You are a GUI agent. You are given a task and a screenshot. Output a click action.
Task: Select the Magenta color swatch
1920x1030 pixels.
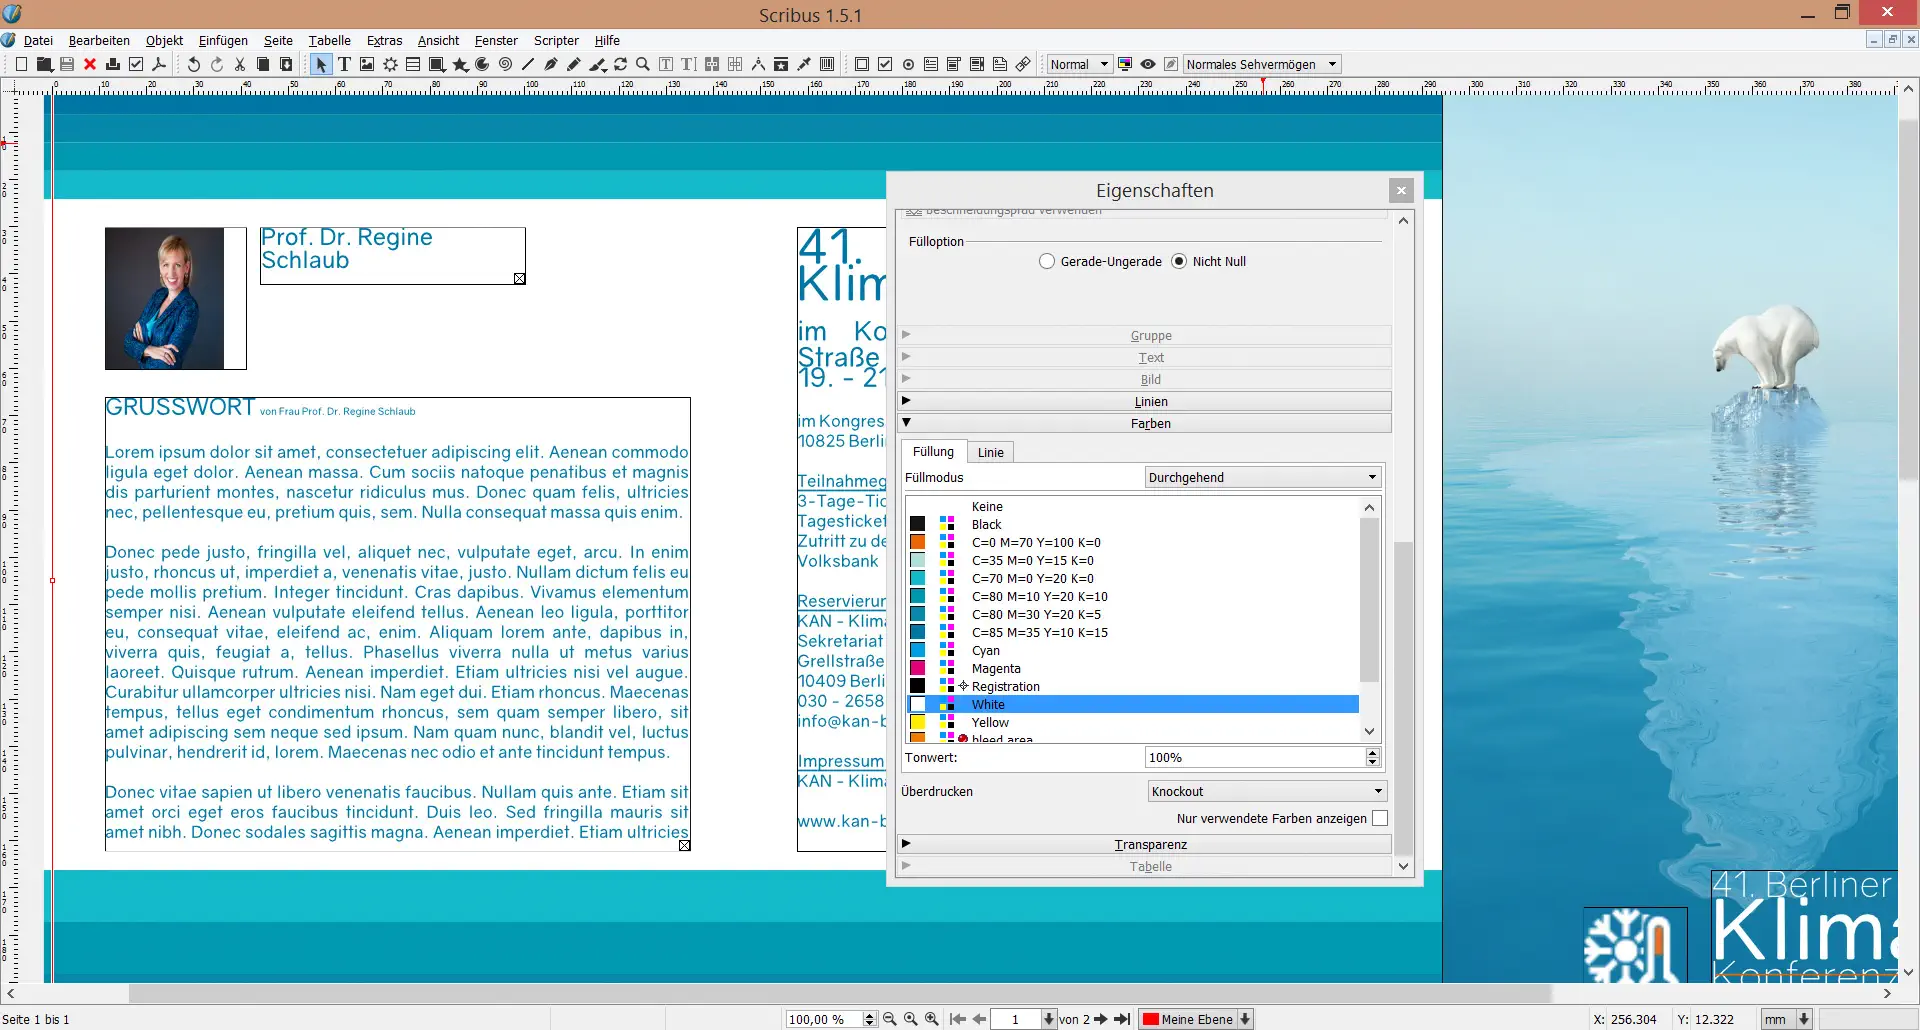coord(917,668)
